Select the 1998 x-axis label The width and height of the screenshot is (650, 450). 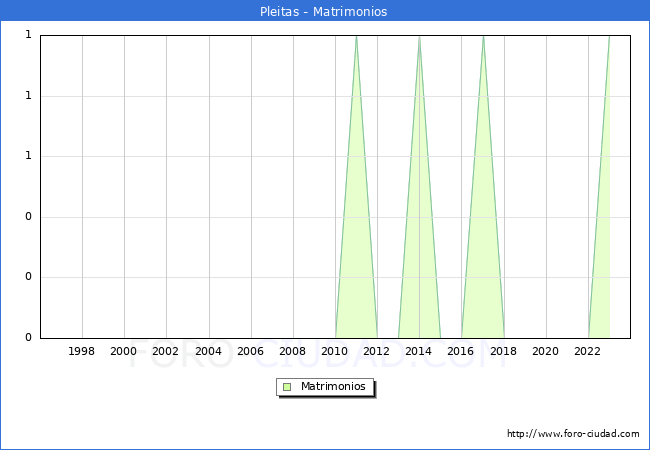point(82,351)
